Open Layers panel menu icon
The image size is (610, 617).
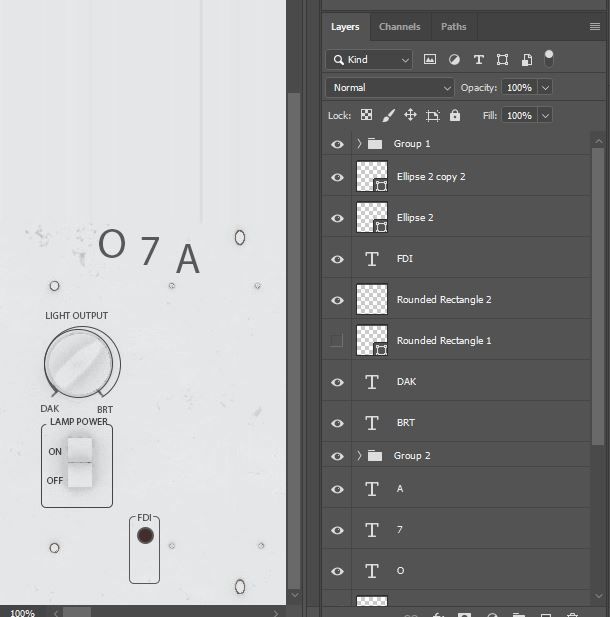pos(595,26)
